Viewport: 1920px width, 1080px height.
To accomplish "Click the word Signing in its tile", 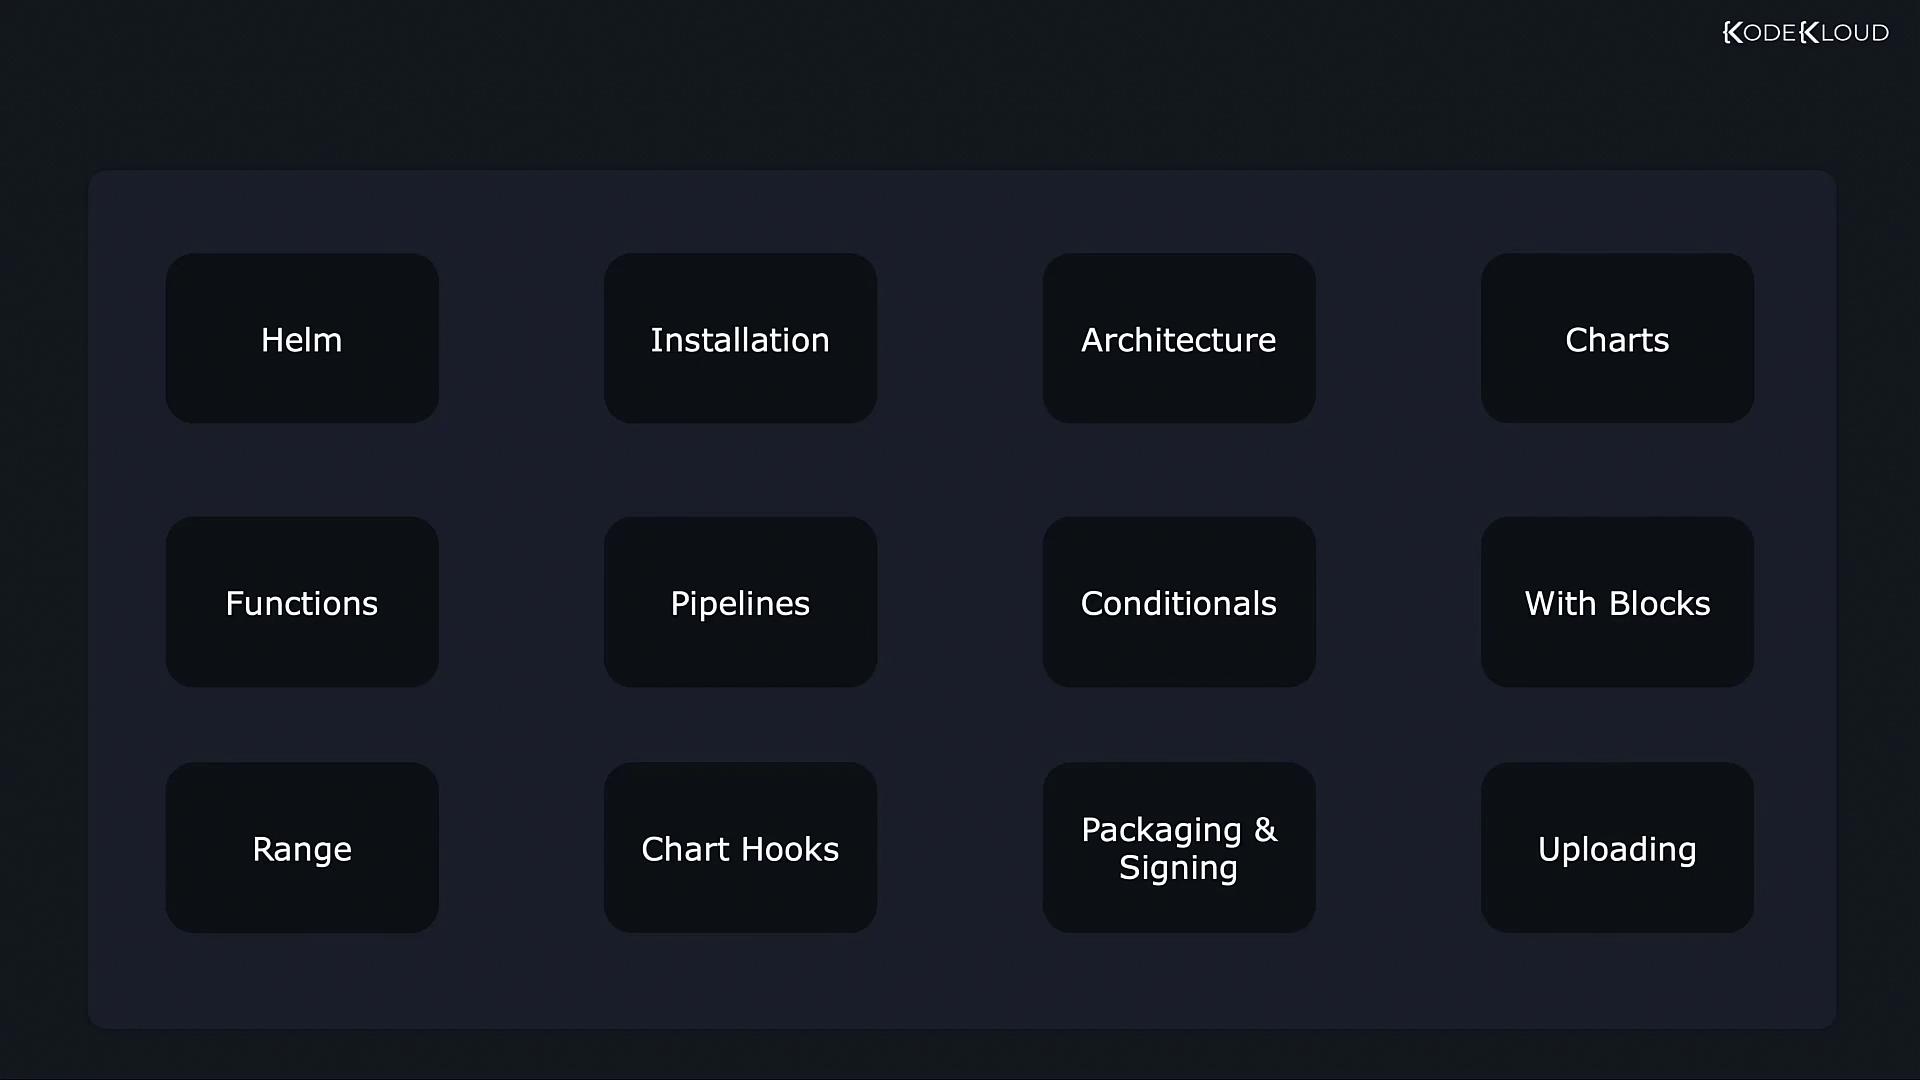I will point(1178,868).
